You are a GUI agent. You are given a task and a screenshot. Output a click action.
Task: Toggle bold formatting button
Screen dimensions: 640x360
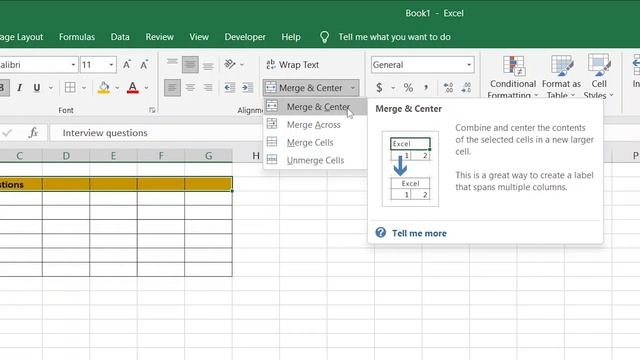(x=2, y=88)
